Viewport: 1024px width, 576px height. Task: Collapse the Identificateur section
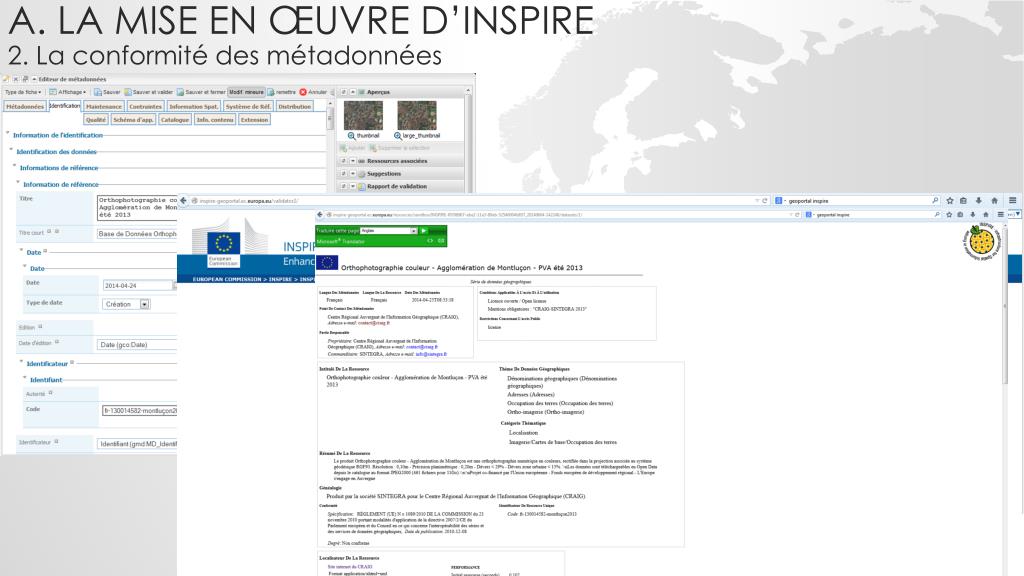[22, 362]
